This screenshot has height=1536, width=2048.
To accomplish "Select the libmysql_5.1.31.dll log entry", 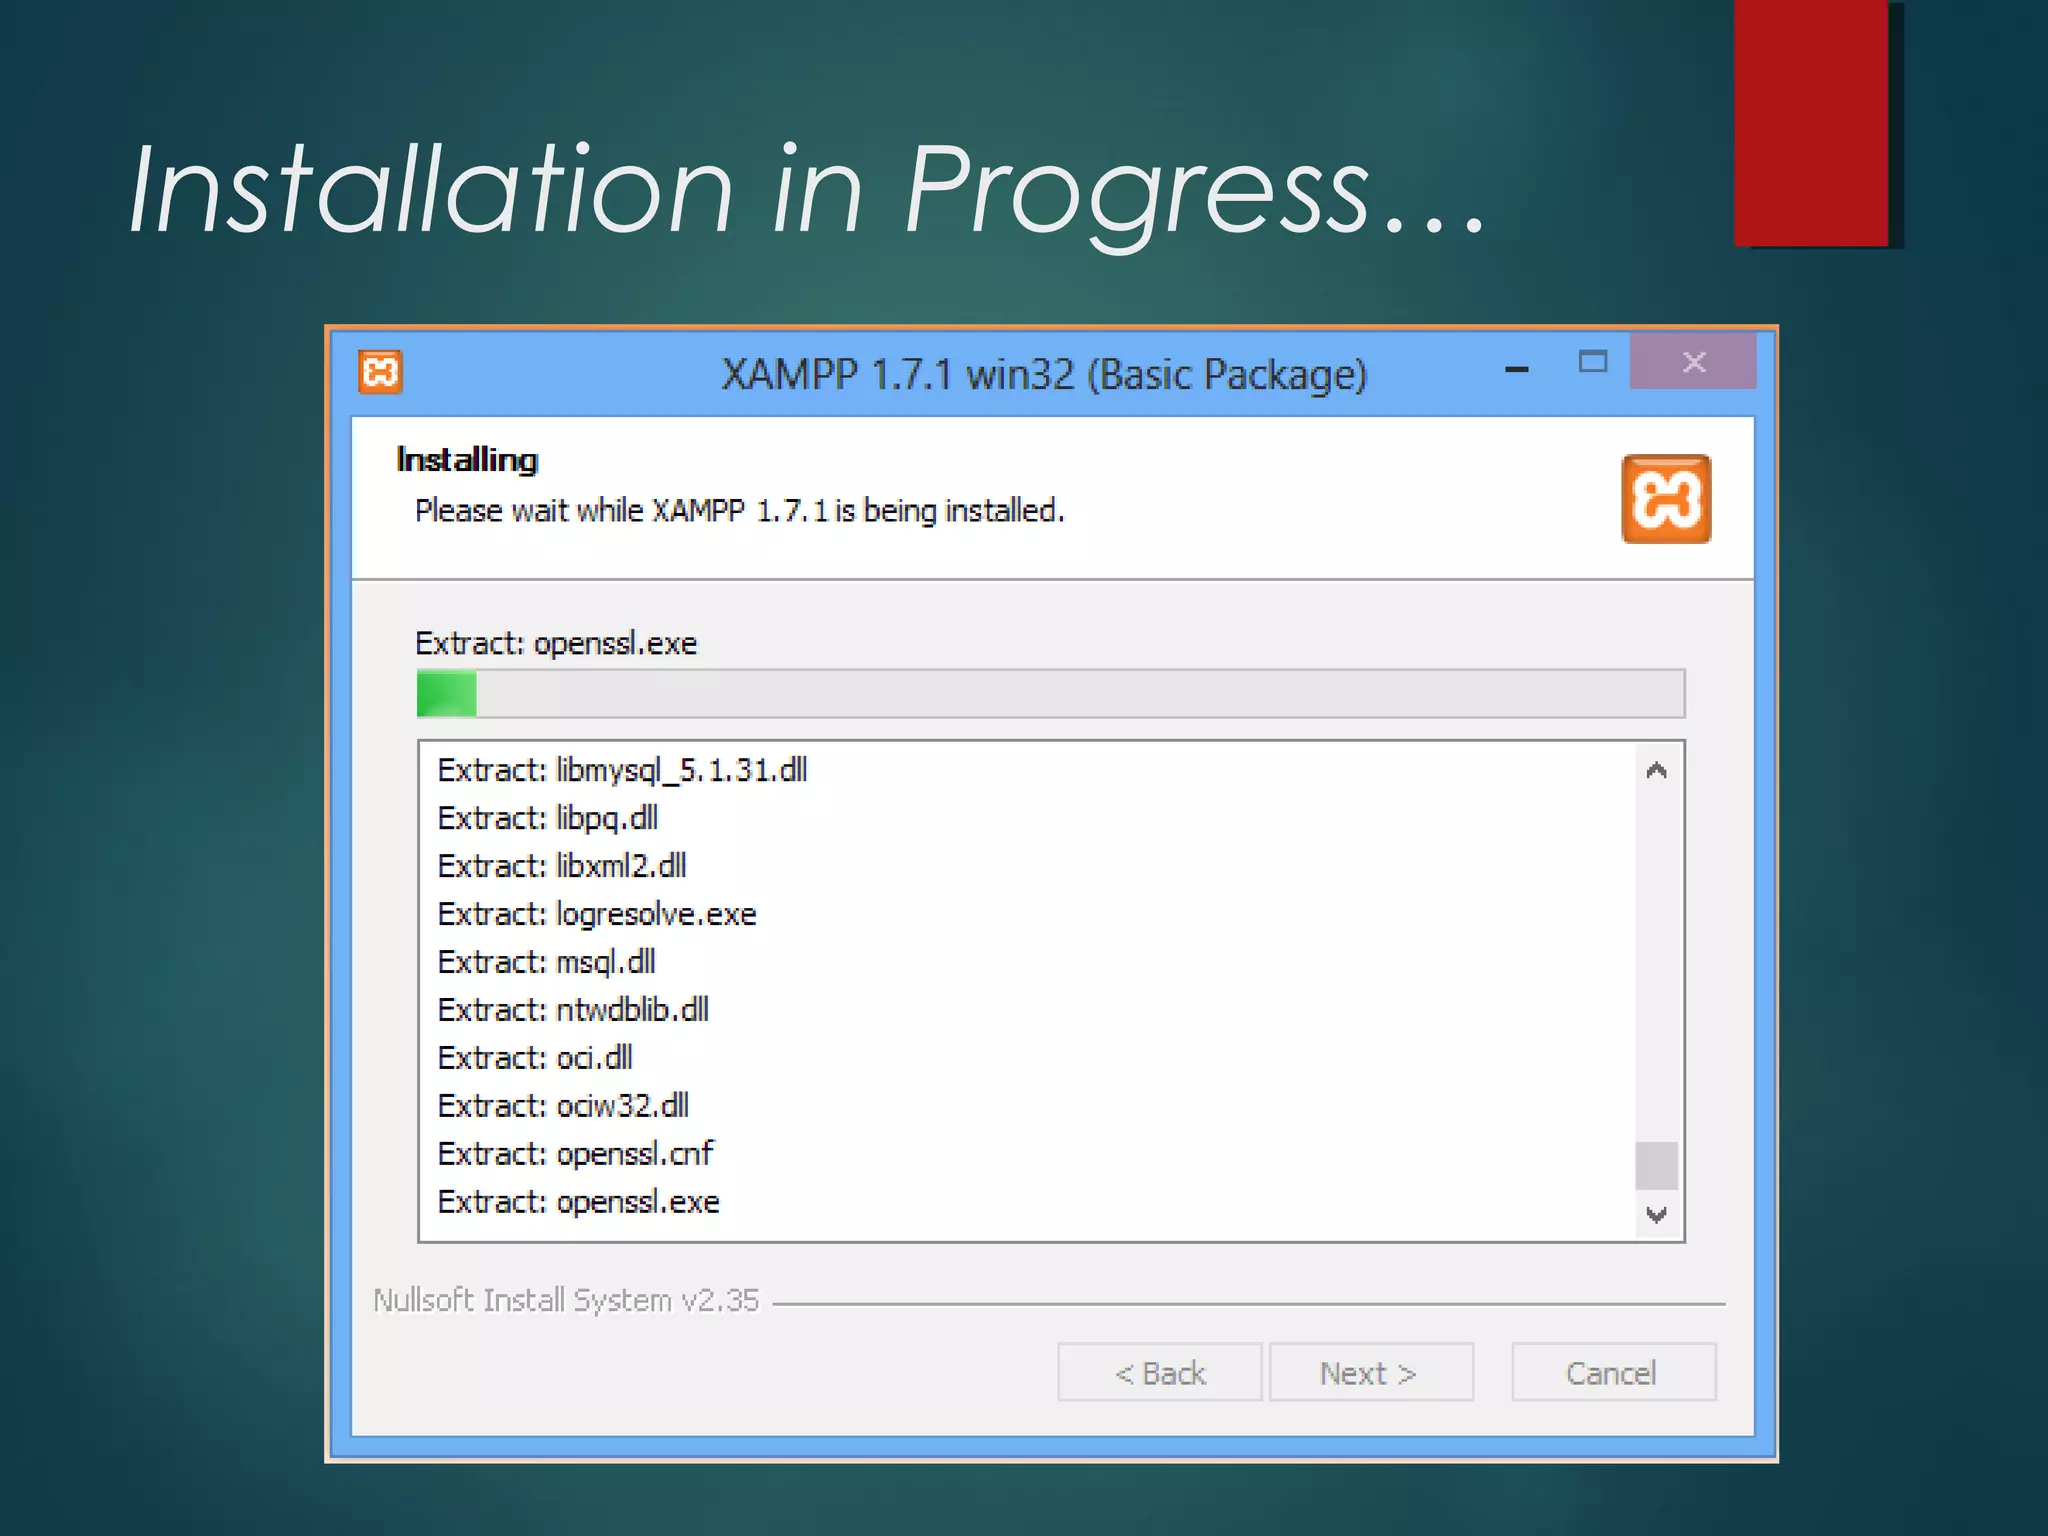I will 622,771.
